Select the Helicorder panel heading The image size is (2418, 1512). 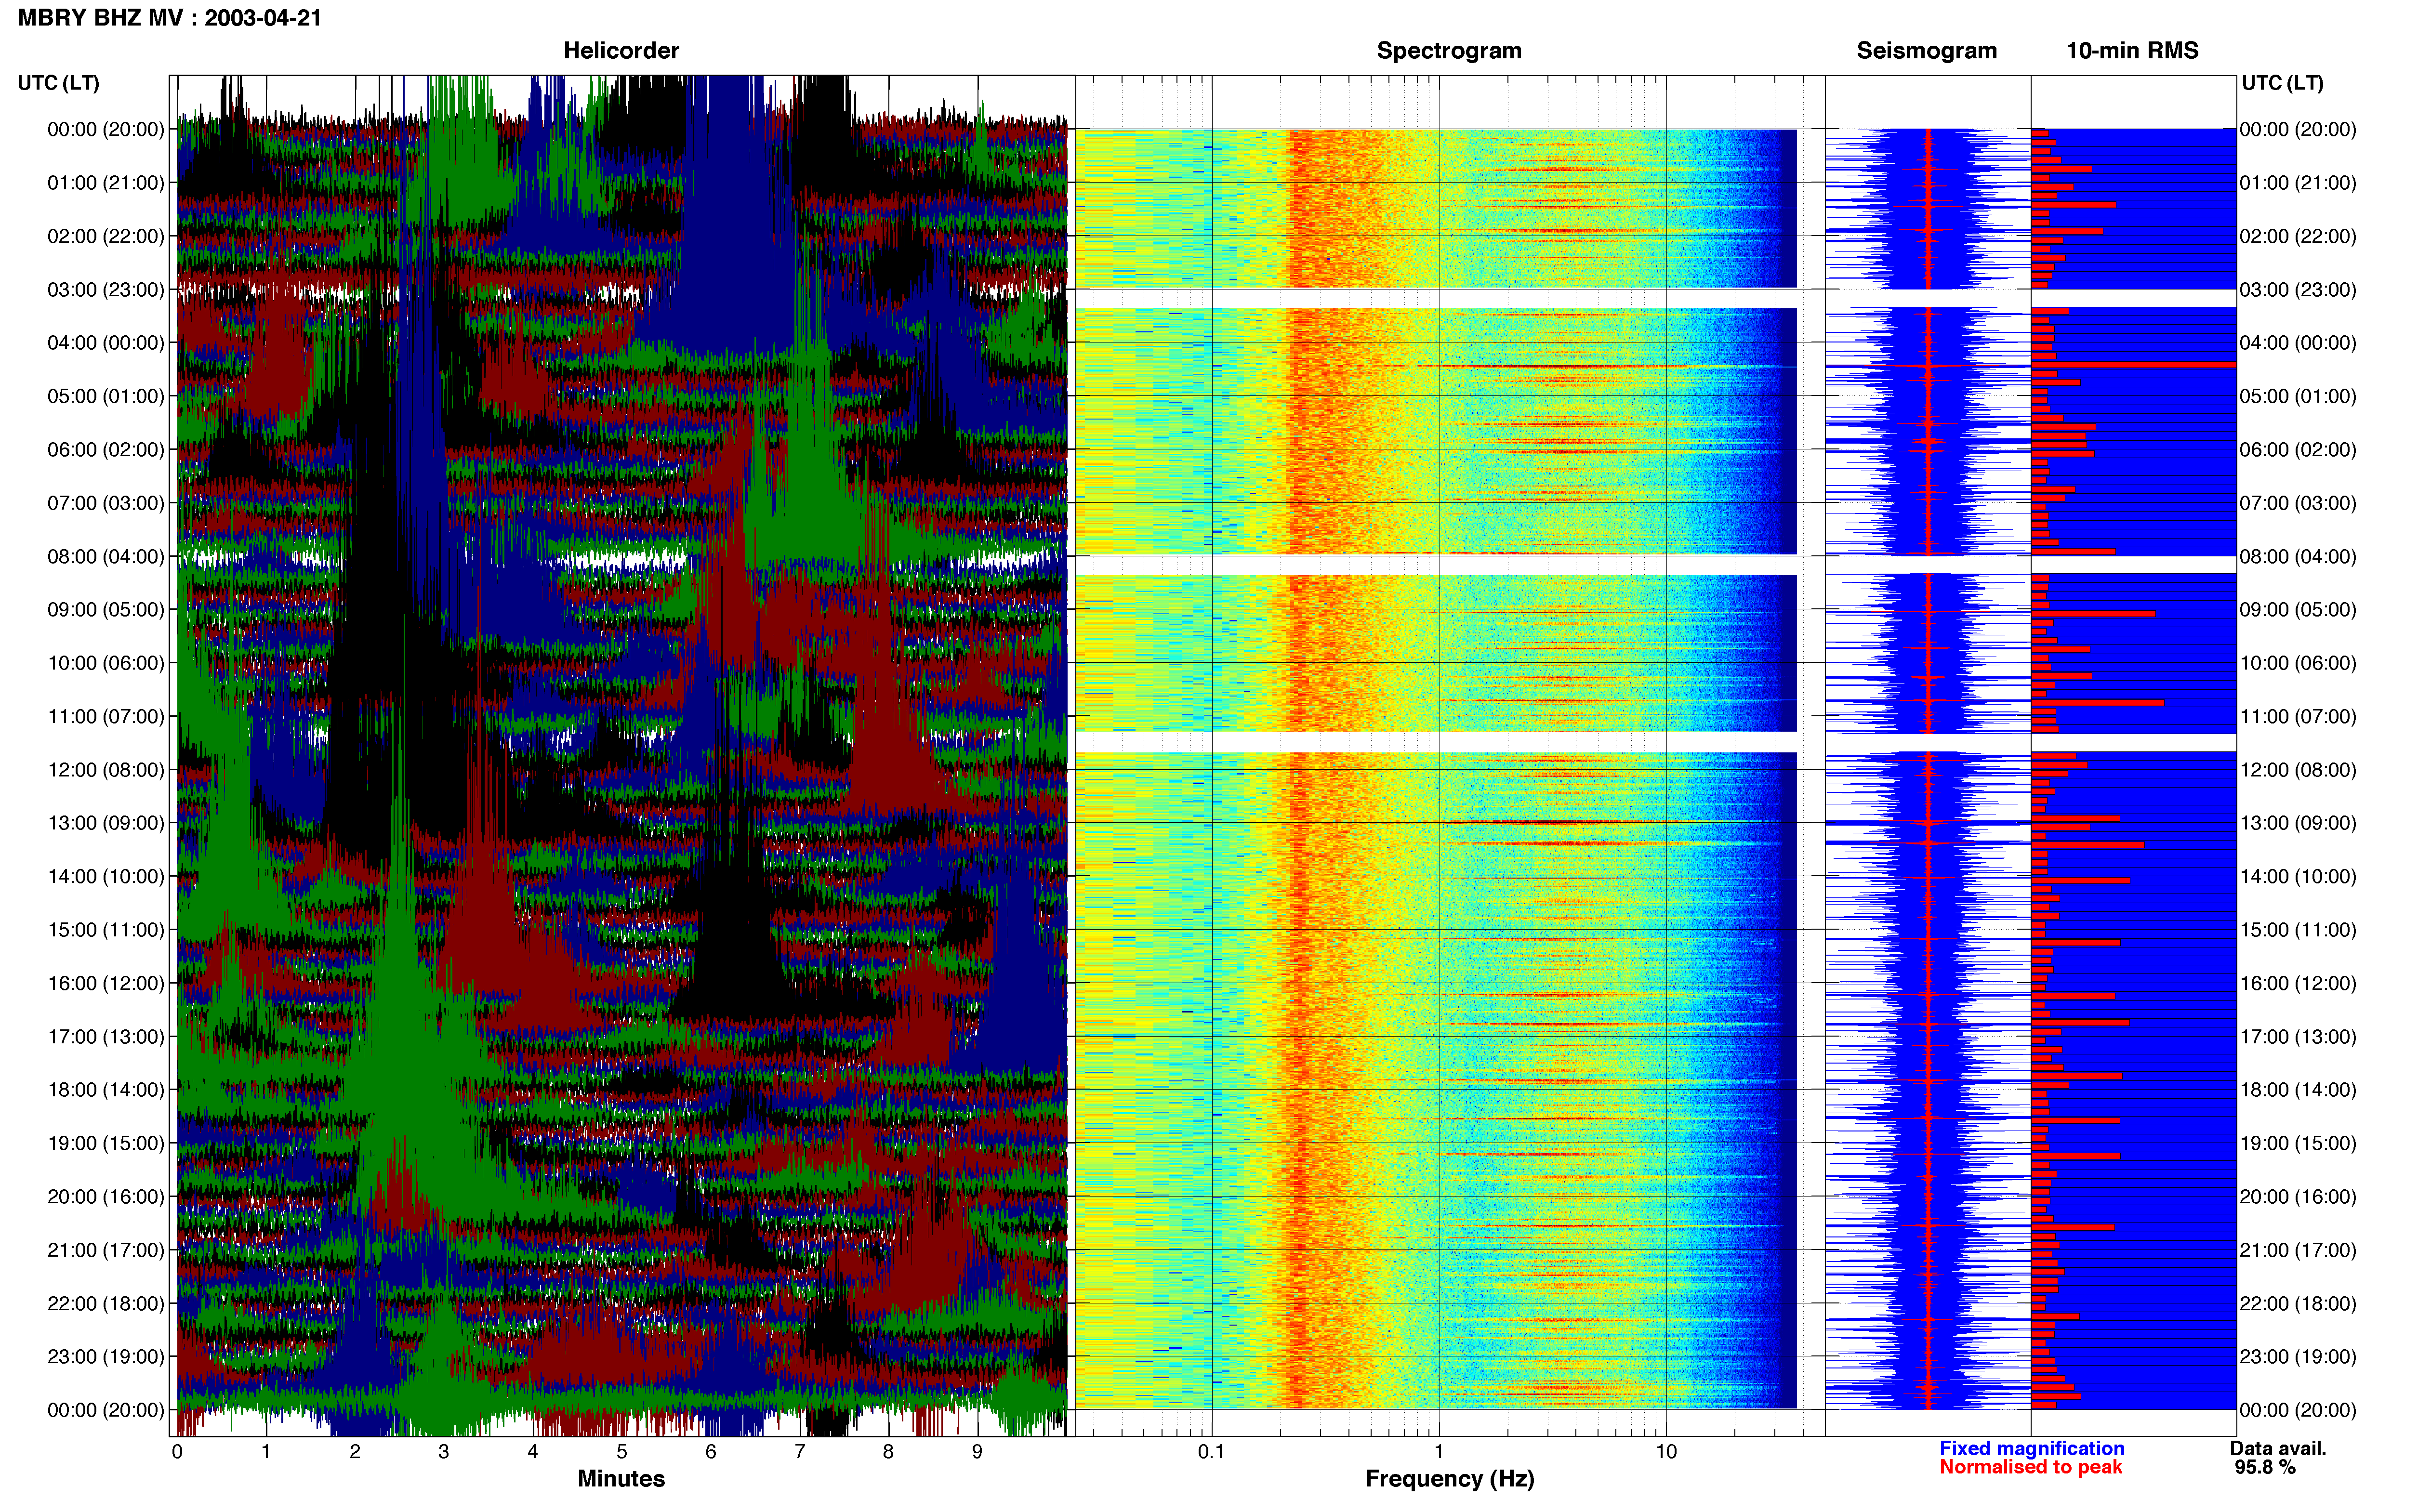coord(621,50)
